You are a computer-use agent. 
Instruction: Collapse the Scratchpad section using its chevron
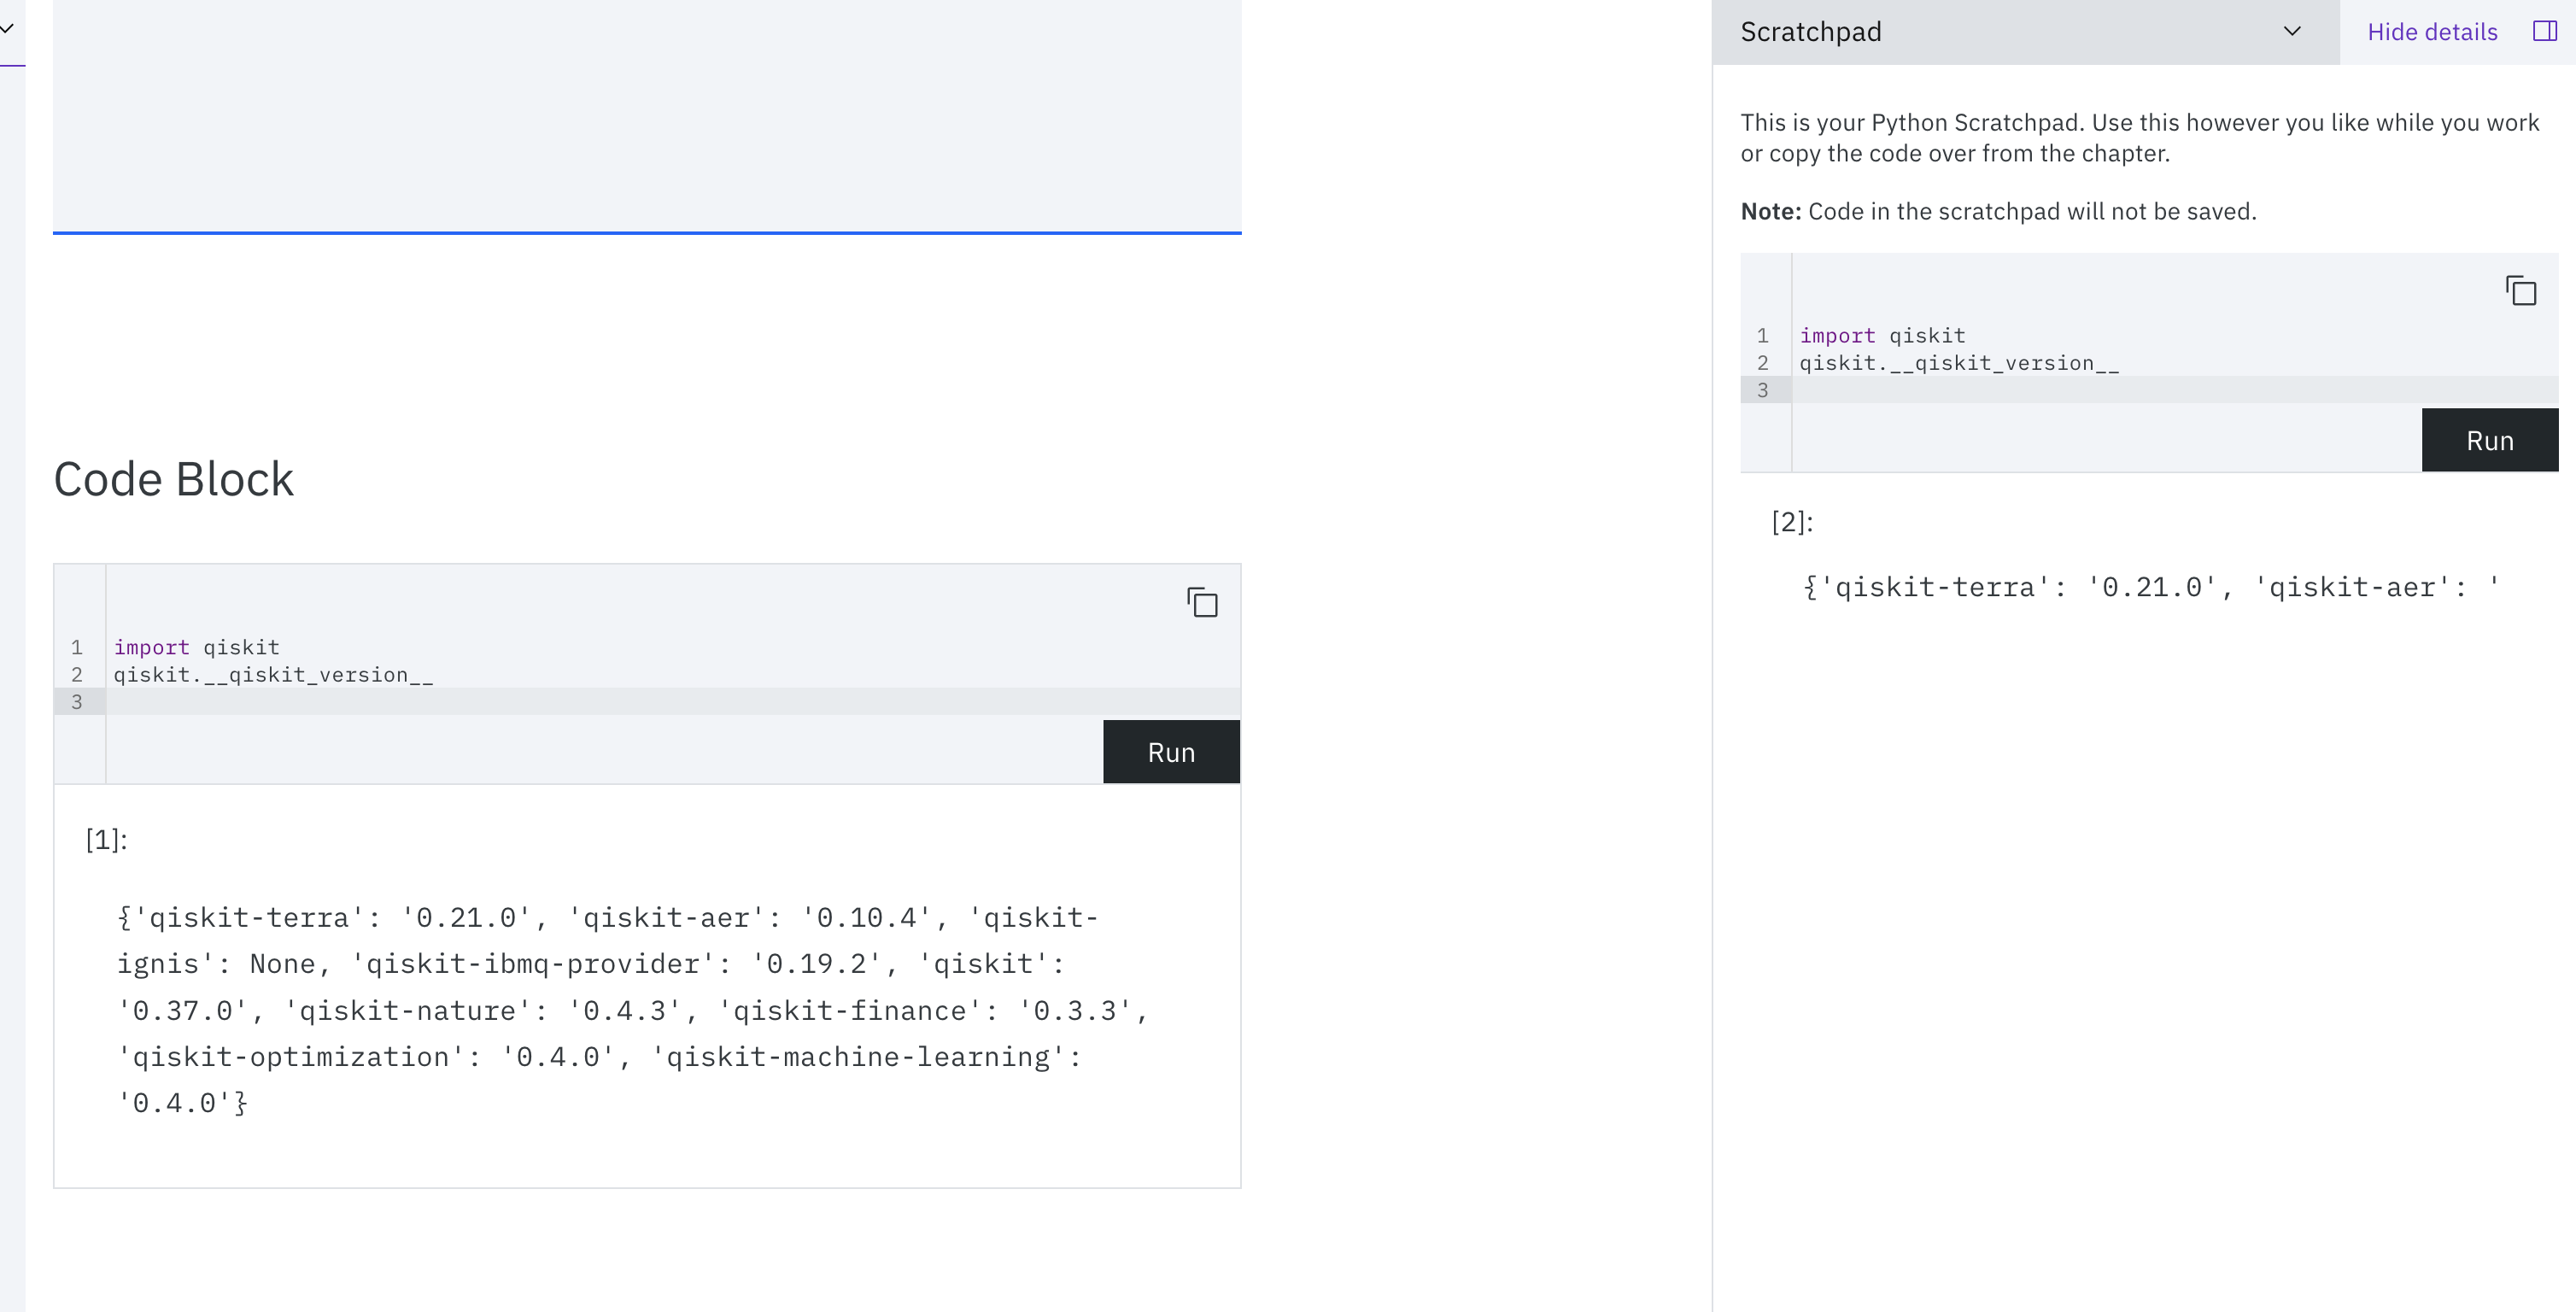[2291, 31]
